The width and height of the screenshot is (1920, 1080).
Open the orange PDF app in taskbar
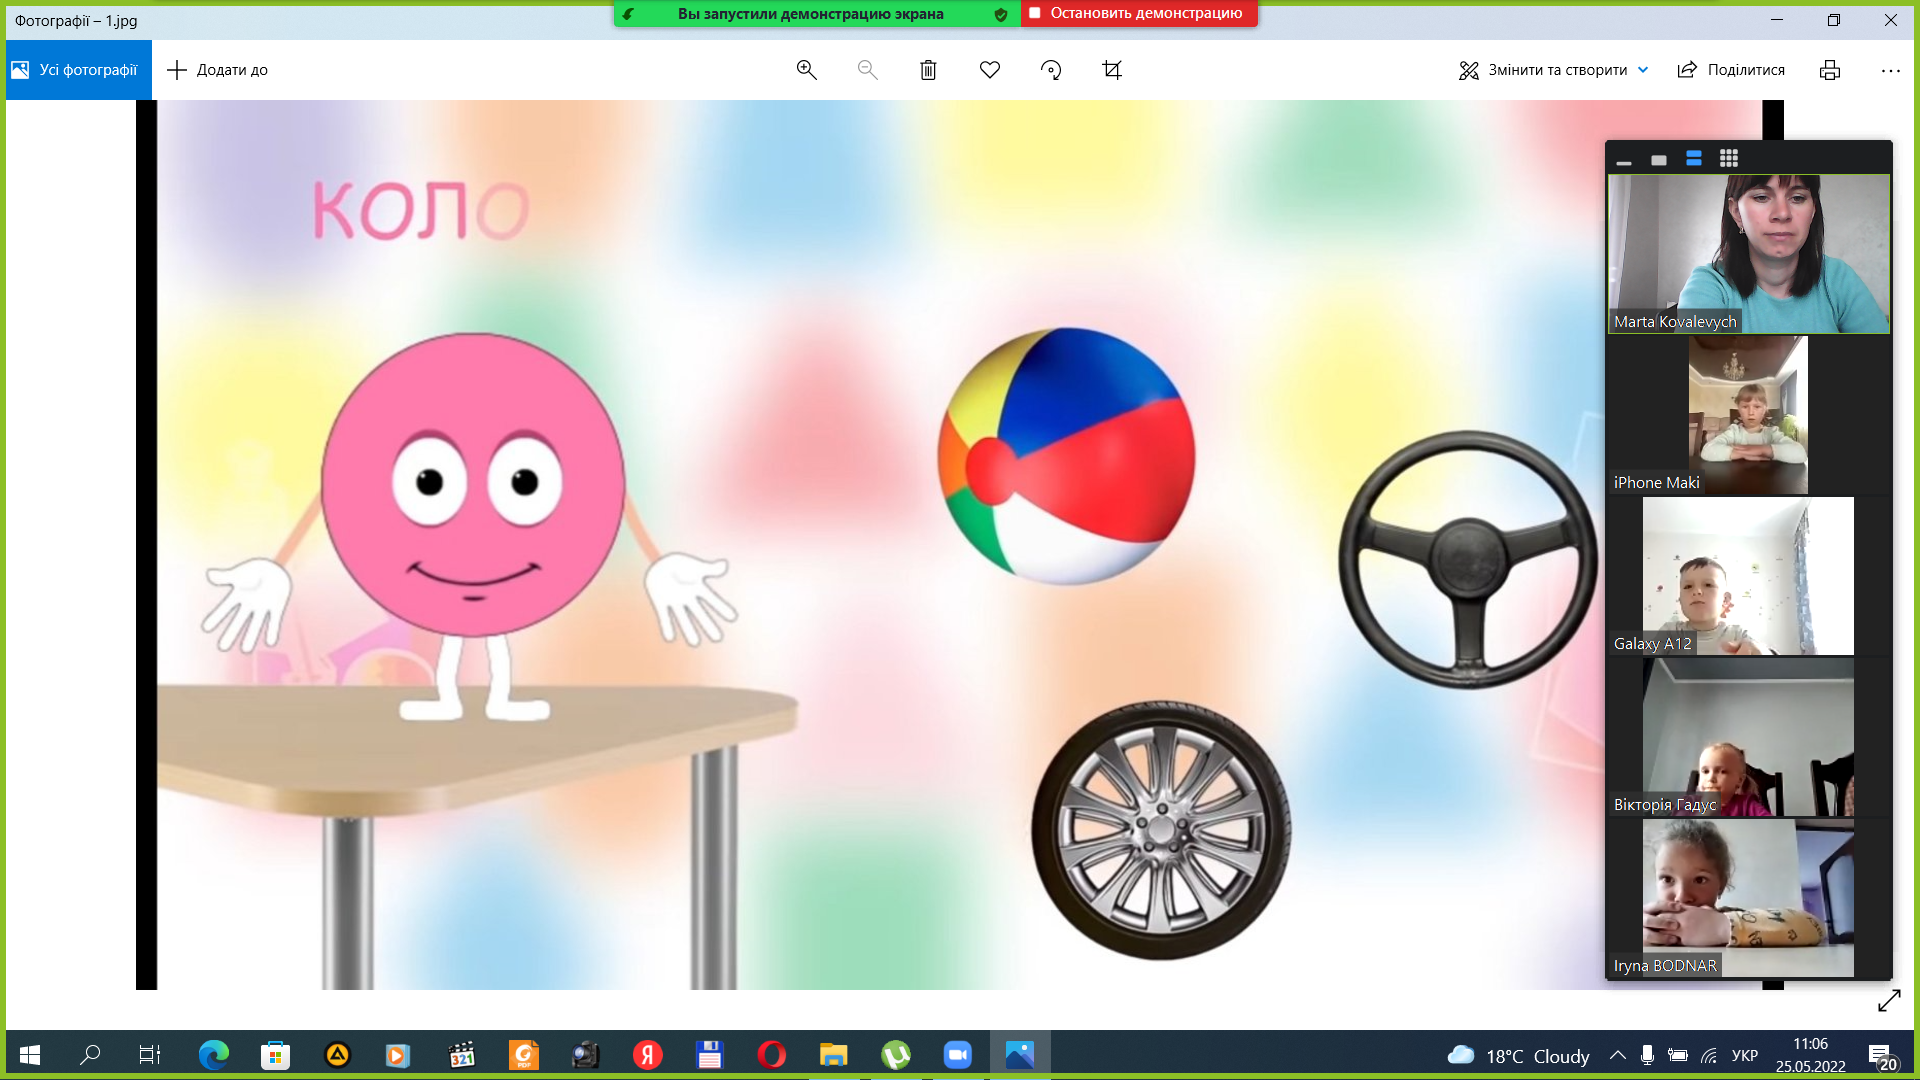point(524,1055)
